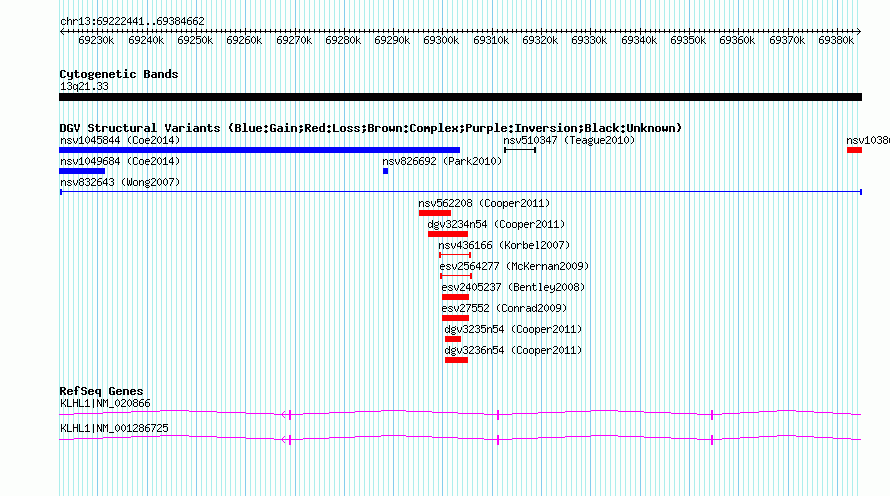Select the esv27552 (Conrad2009) red bar
This screenshot has height=496, width=890.
(x=455, y=318)
